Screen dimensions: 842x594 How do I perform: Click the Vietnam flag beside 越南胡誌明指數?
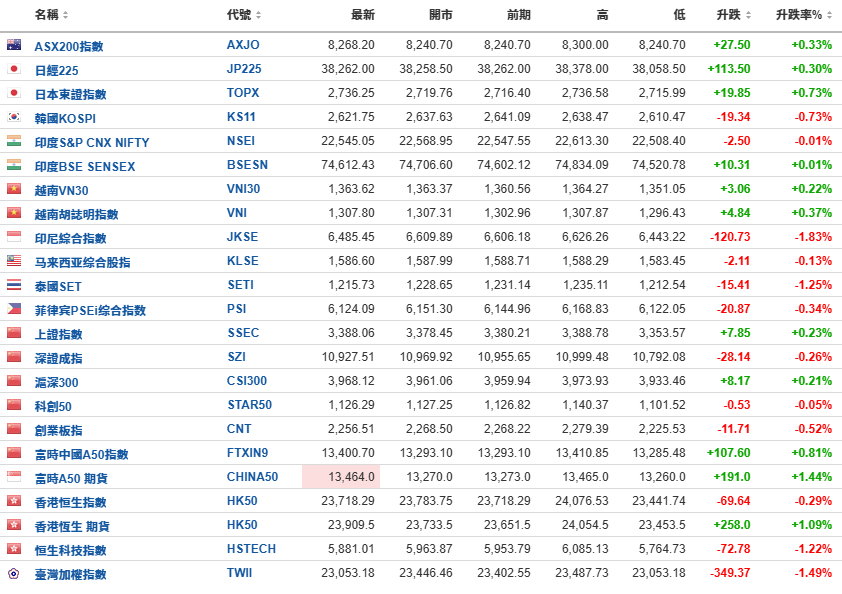tap(14, 213)
